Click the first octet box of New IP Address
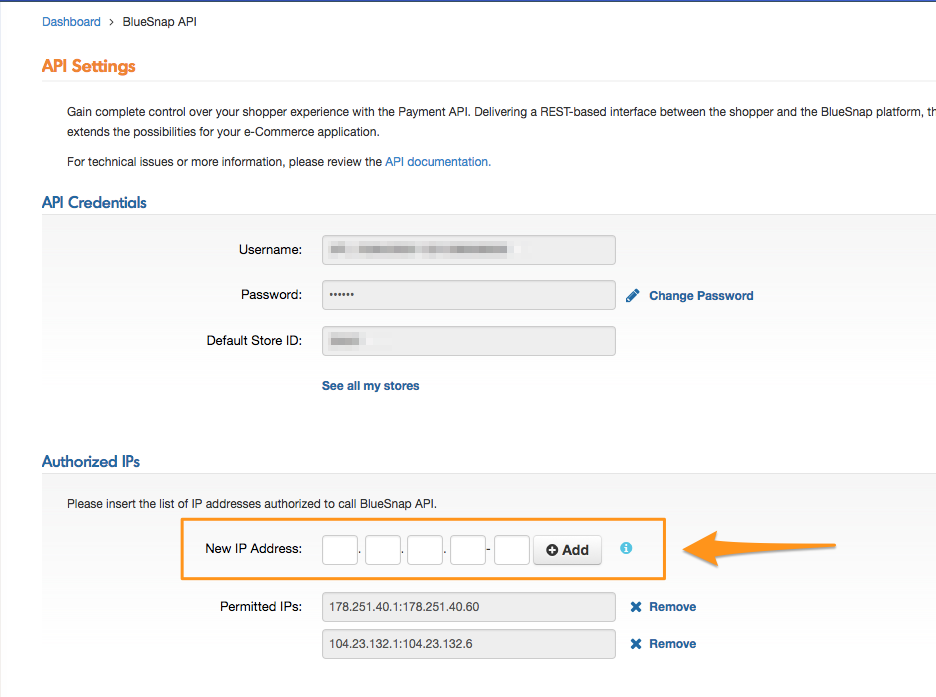This screenshot has height=697, width=936. tap(340, 550)
